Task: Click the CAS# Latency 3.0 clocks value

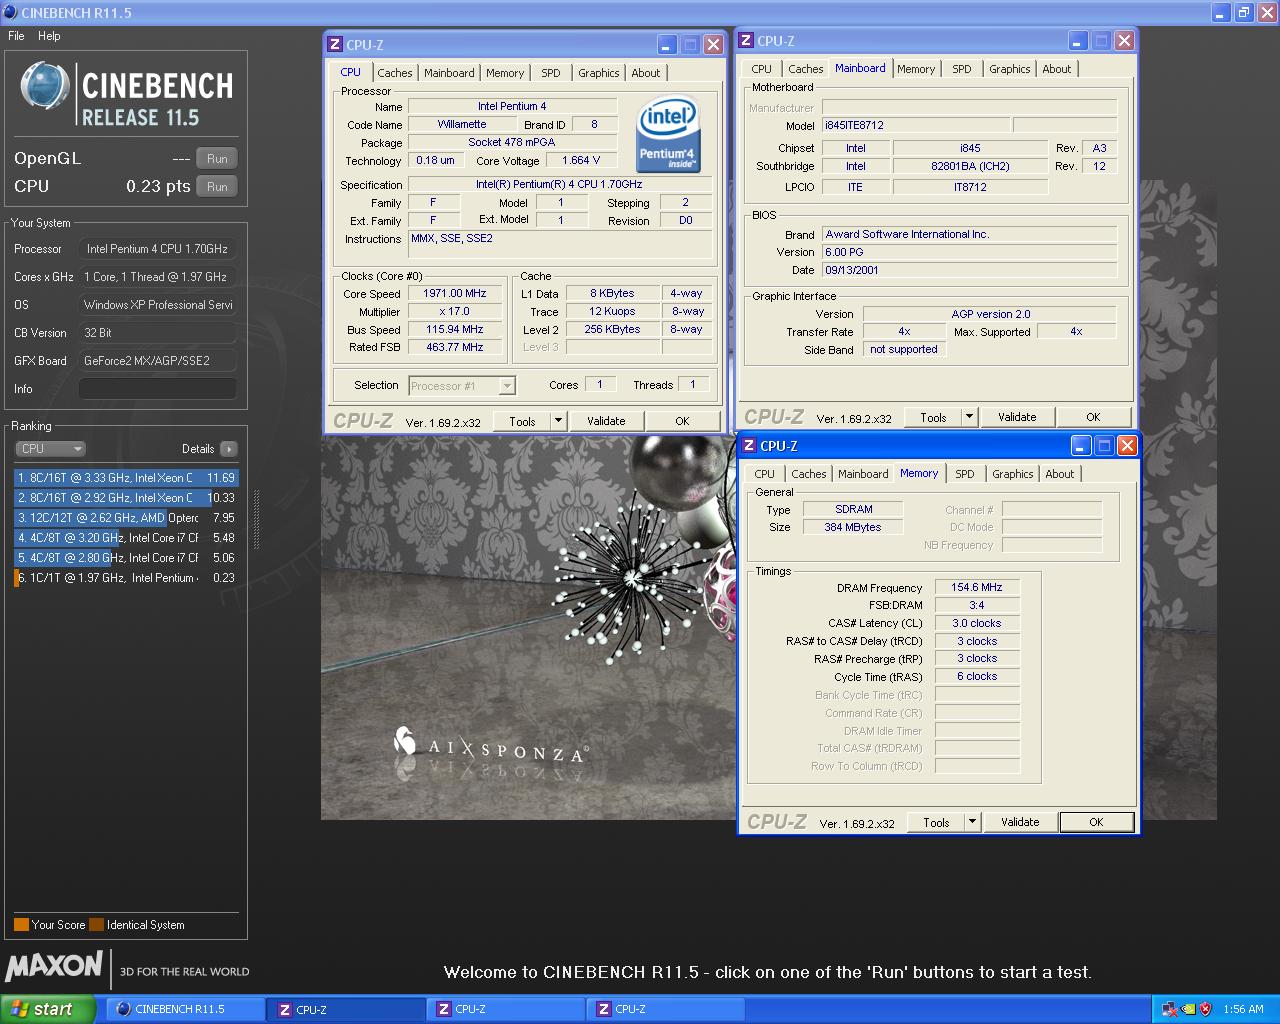Action: tap(977, 624)
